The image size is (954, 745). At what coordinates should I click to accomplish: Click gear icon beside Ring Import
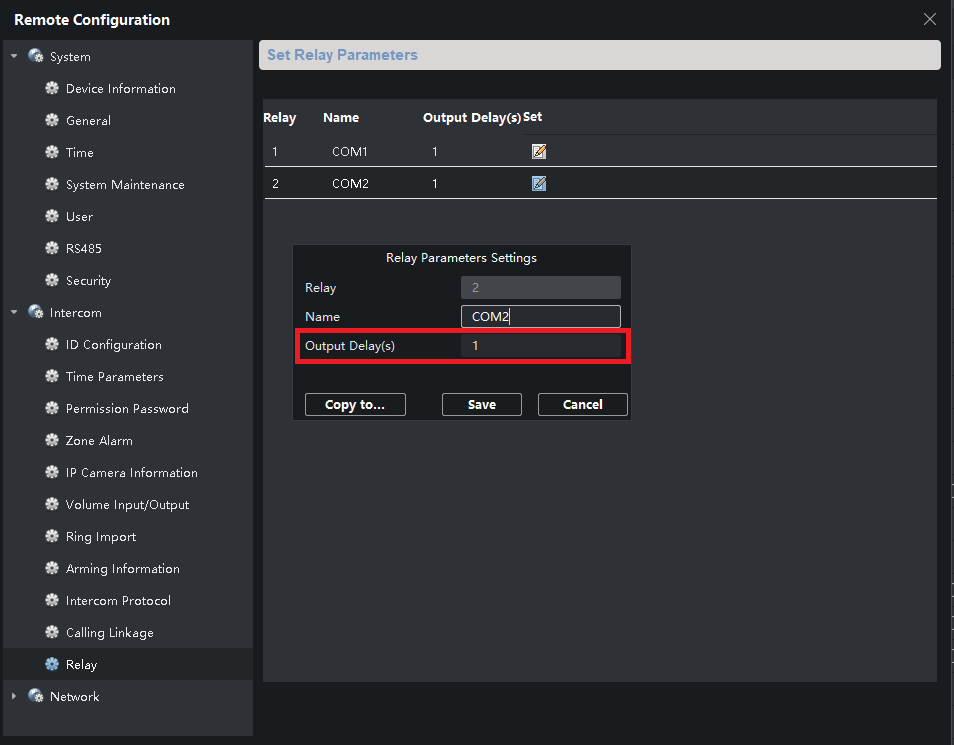[x=53, y=537]
